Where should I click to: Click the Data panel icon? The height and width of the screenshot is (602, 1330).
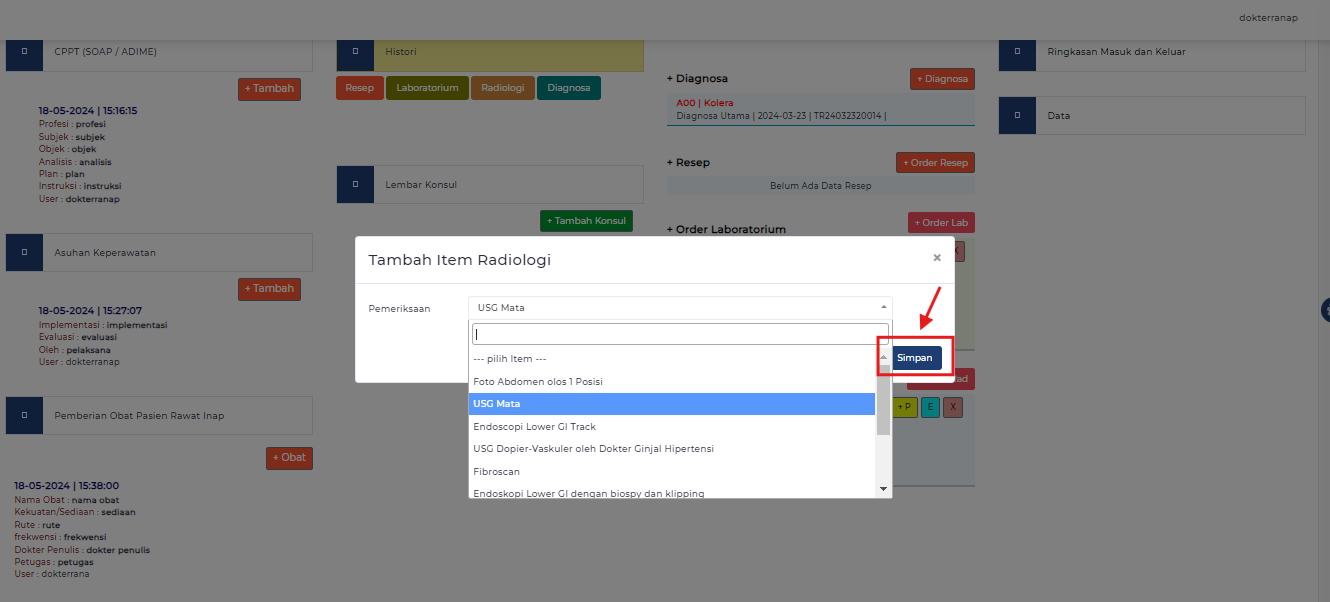pos(1017,116)
